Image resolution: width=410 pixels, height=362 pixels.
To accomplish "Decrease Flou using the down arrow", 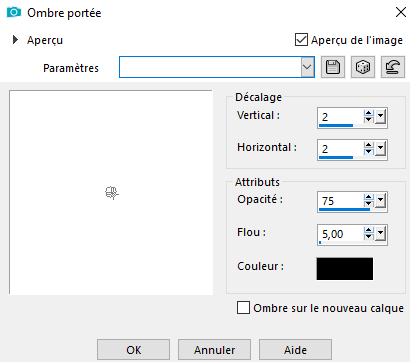I will click(x=369, y=236).
